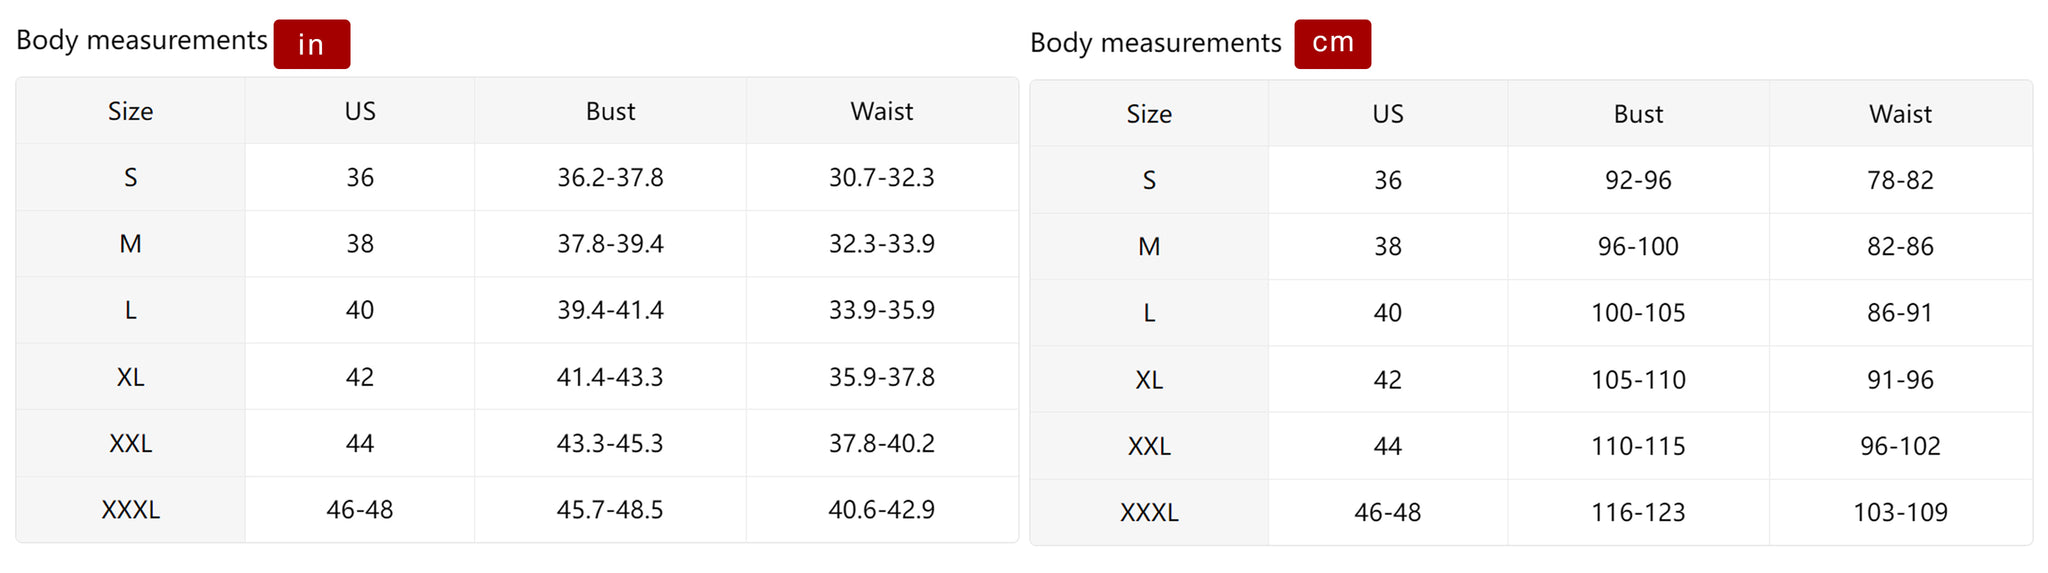Screen dimensions: 2048x573
Task: Click bust range 116-123
Action: (x=1638, y=512)
